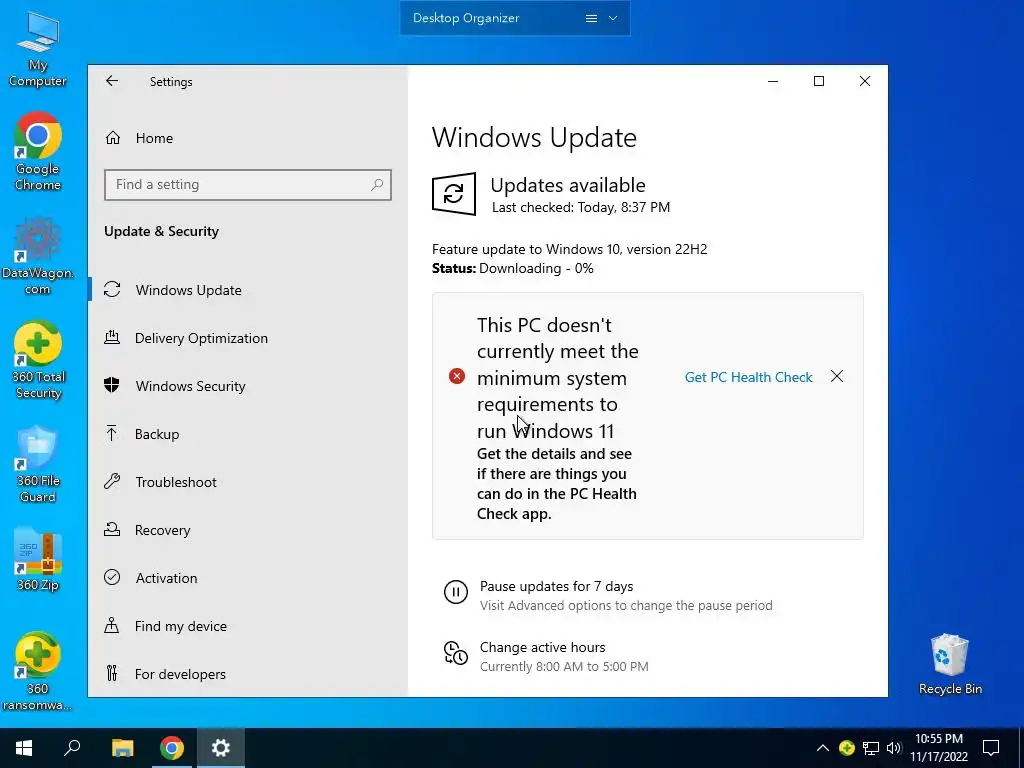
Task: Click the Home house icon
Action: click(x=113, y=138)
